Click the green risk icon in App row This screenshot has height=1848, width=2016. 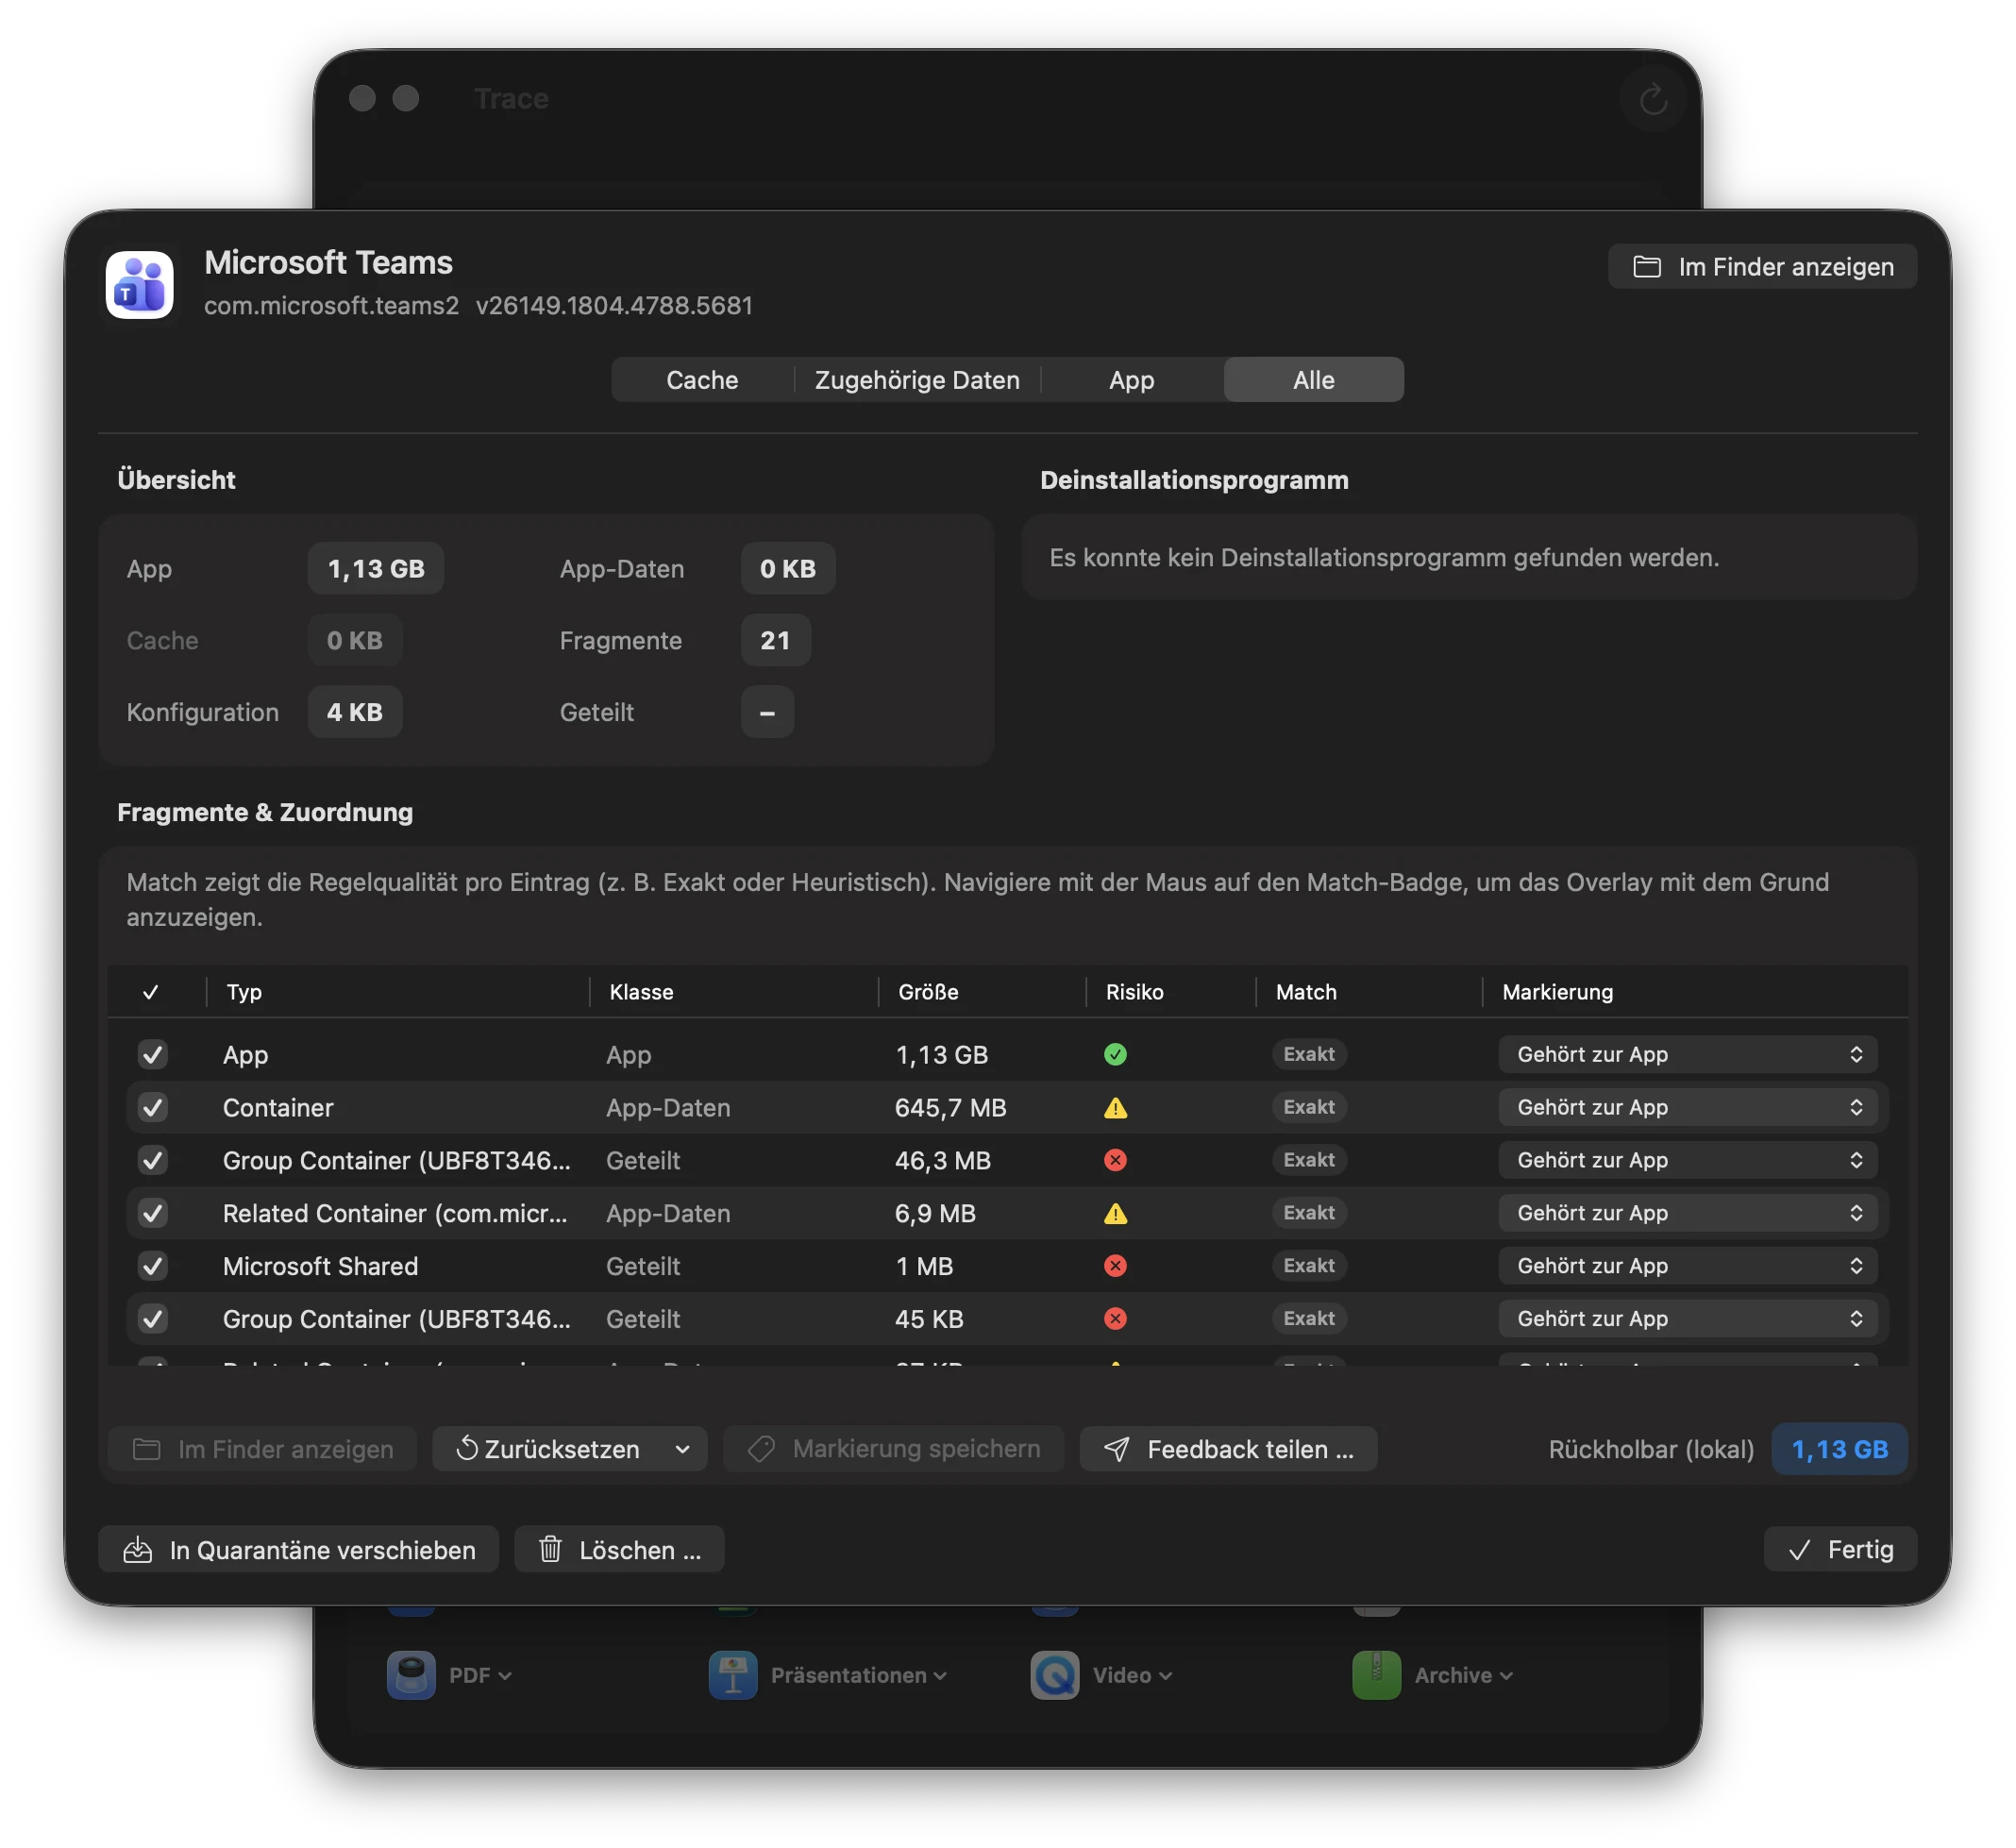point(1115,1054)
